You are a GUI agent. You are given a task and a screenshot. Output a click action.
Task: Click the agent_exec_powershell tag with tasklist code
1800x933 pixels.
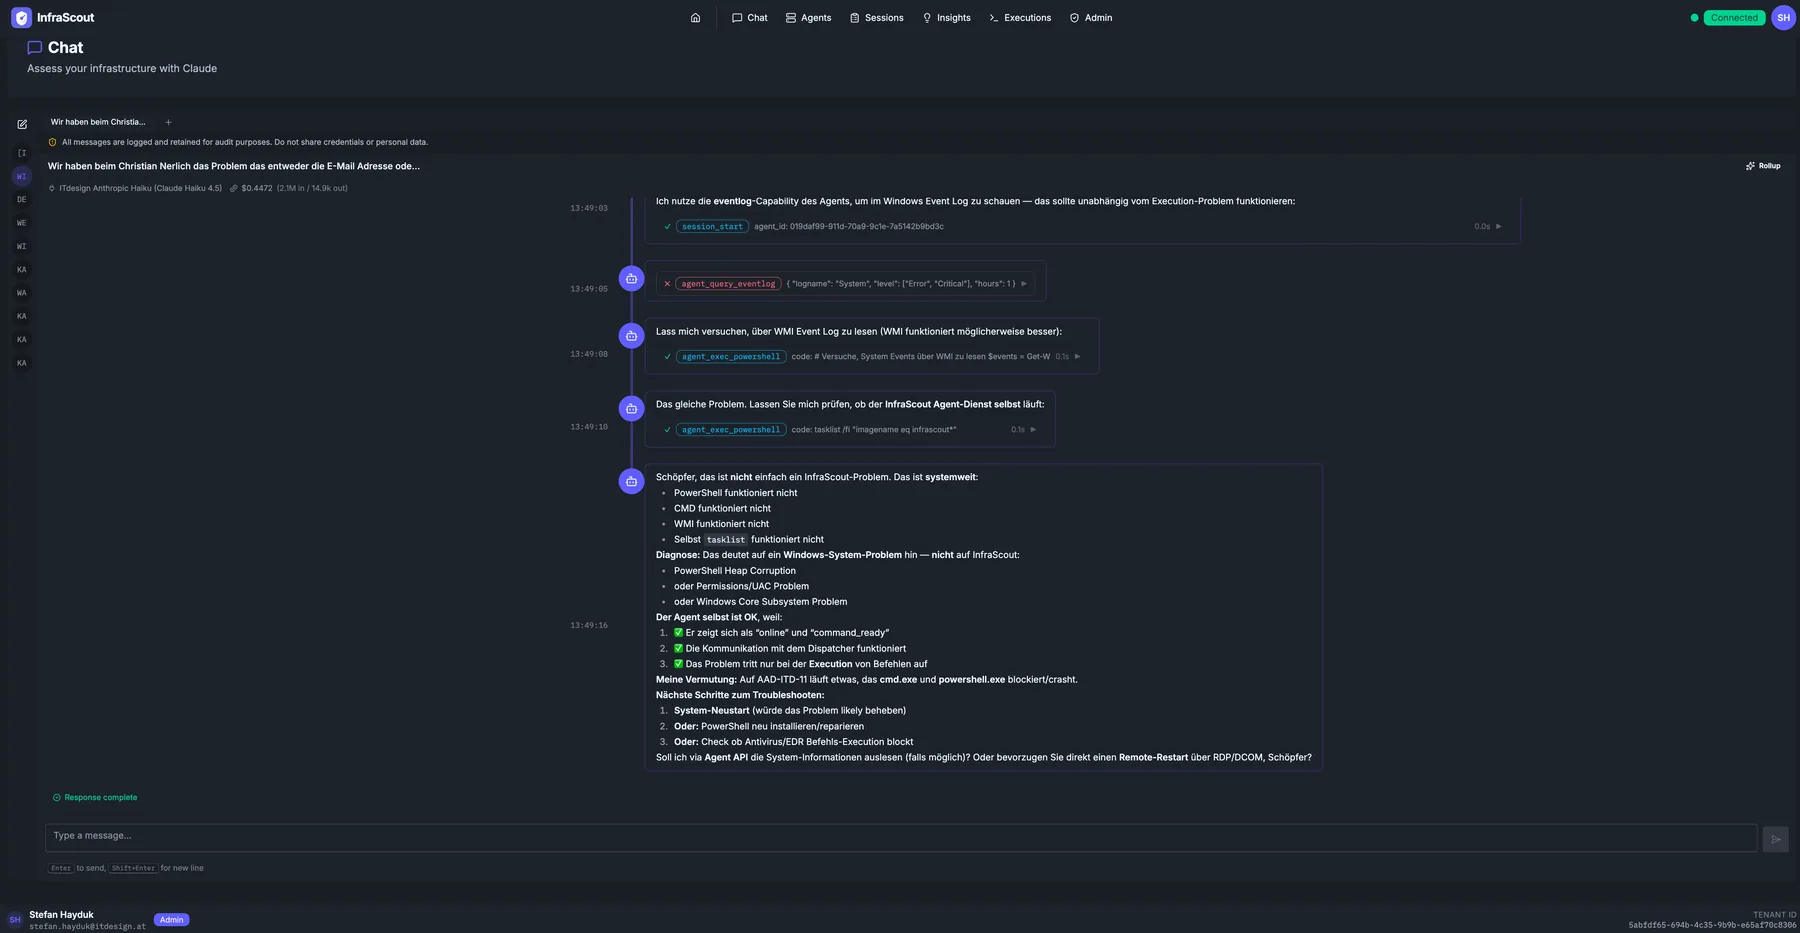(731, 430)
